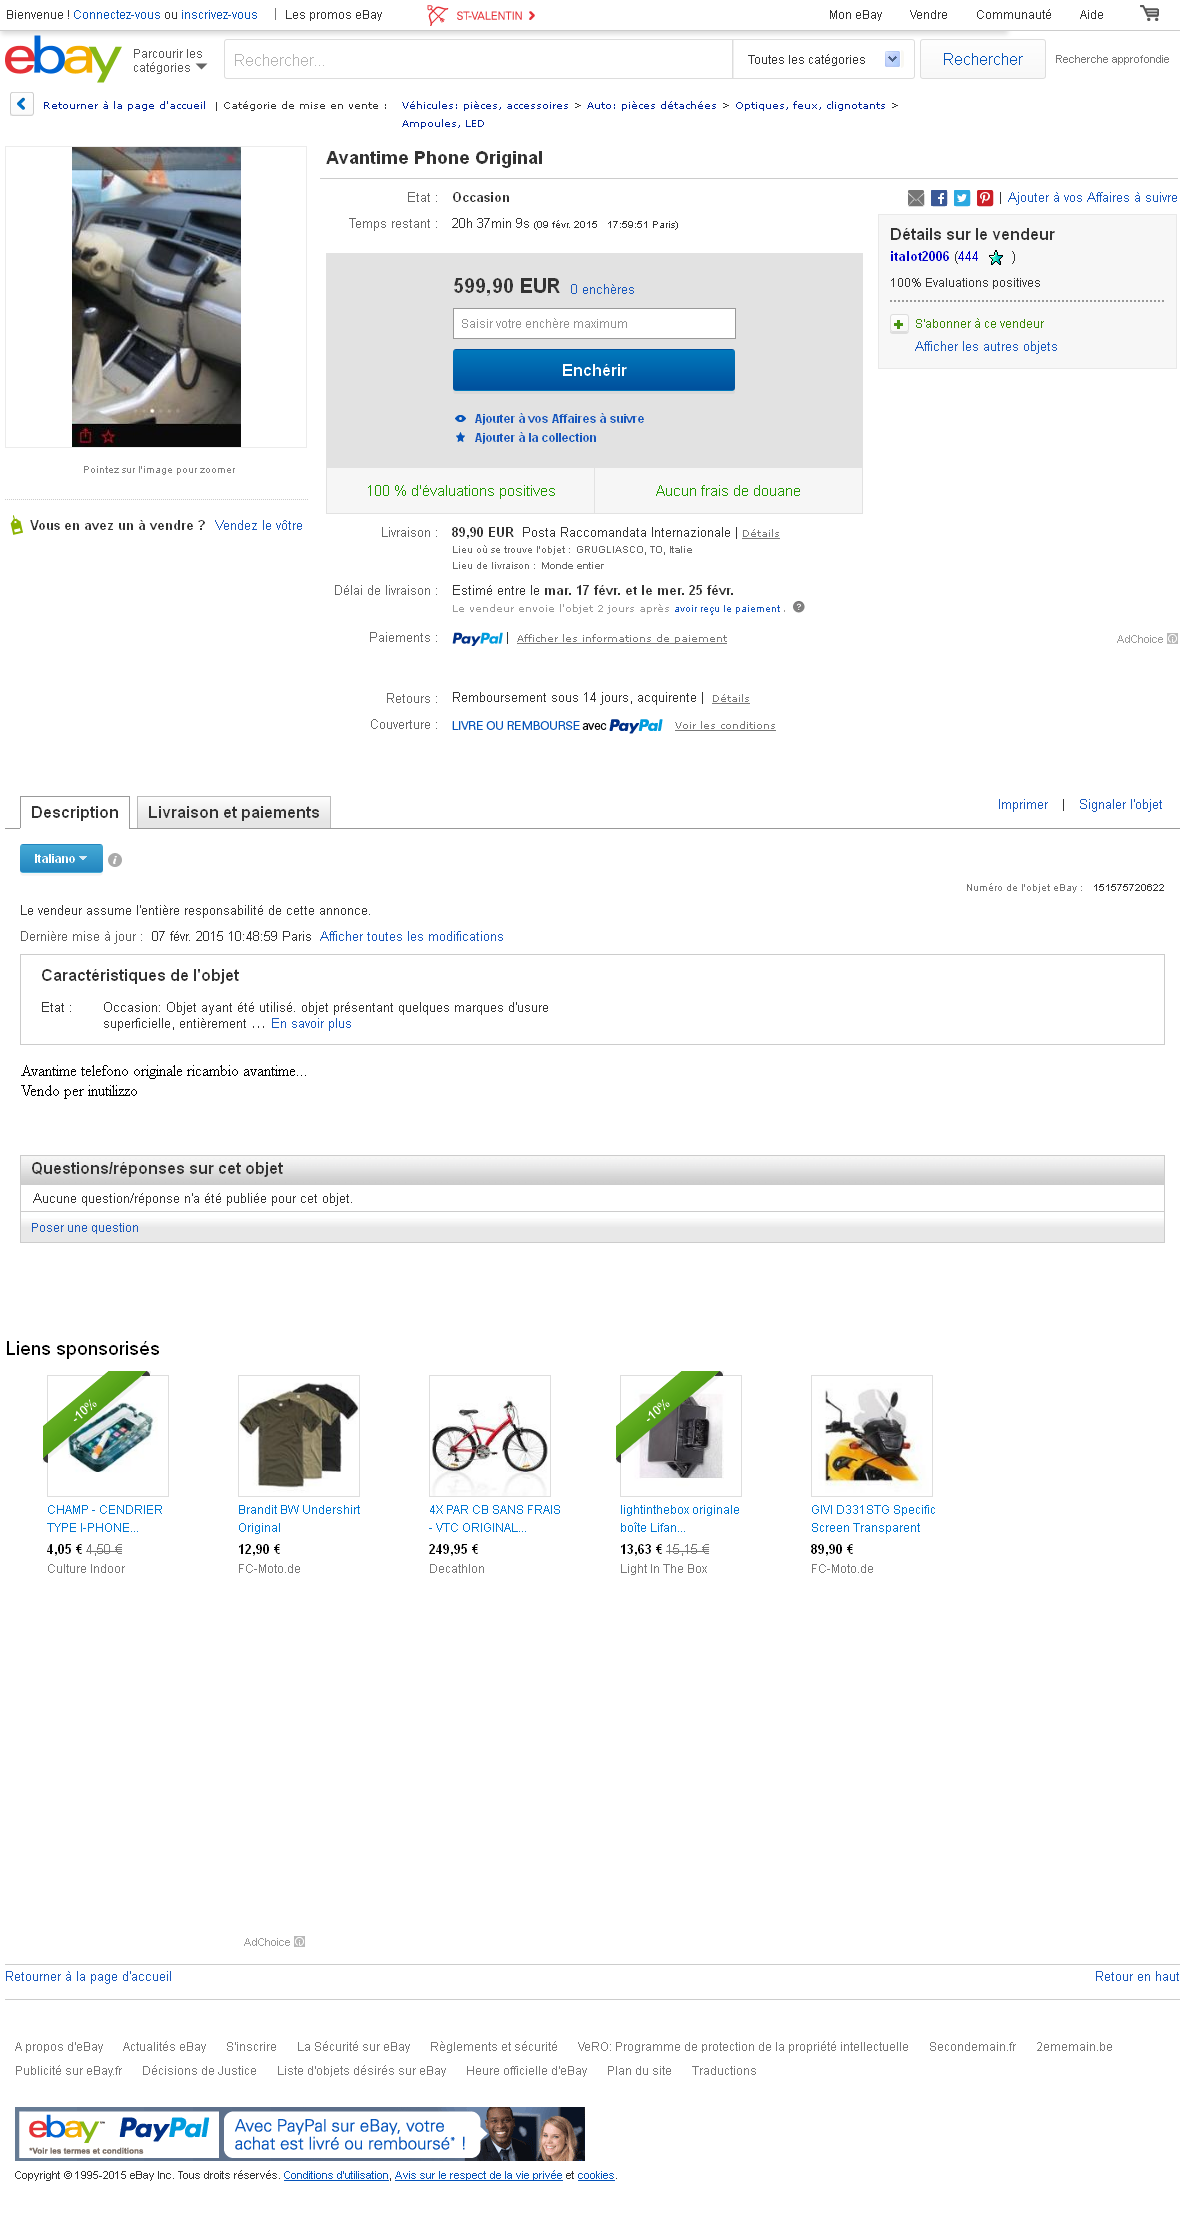The height and width of the screenshot is (2231, 1185).
Task: Click the Avantime phone product photo
Action: coord(156,296)
